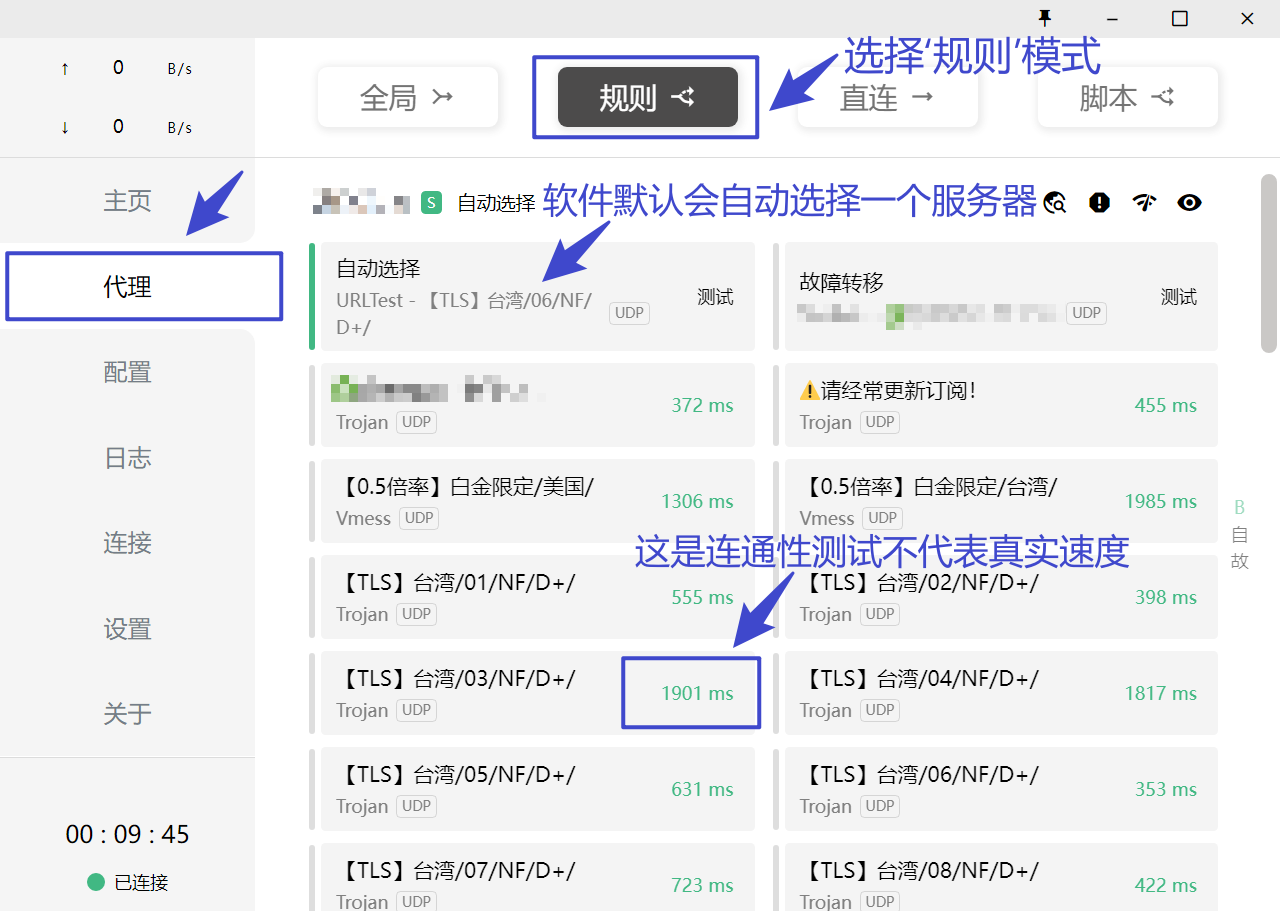Collapse the 自动选择 proxy group header
This screenshot has width=1280, height=911.
point(496,203)
